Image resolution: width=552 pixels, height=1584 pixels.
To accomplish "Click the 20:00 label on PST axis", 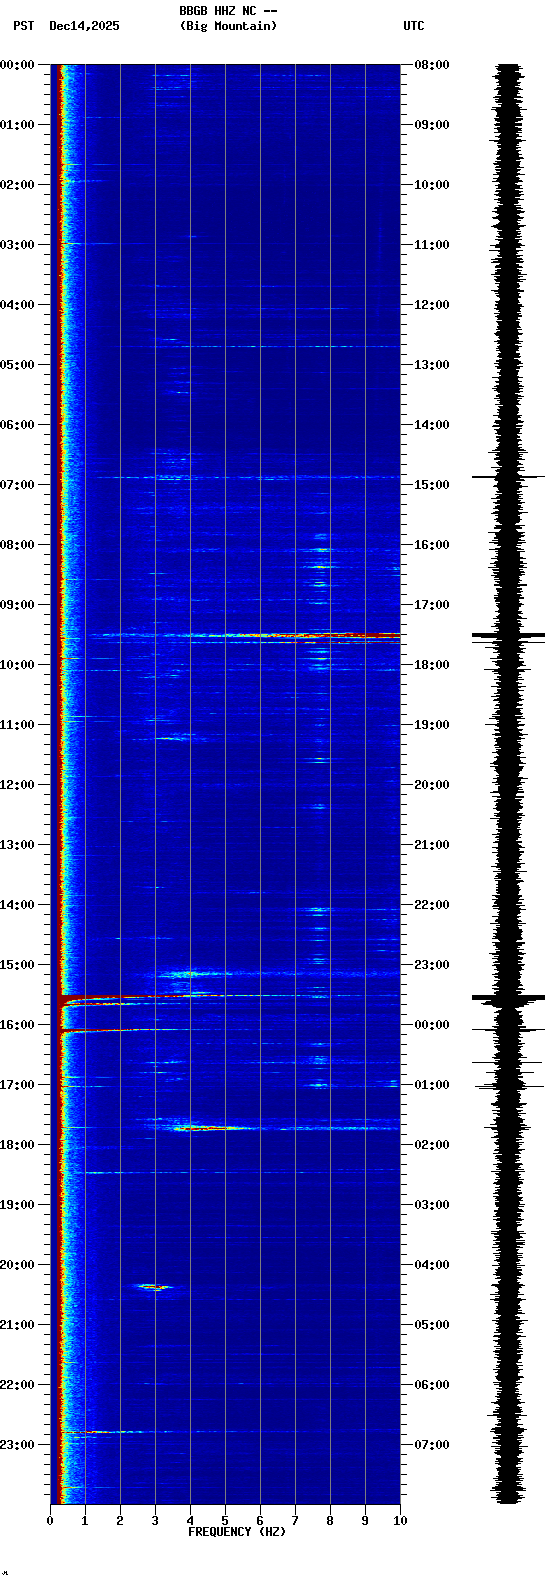I will coord(17,1265).
